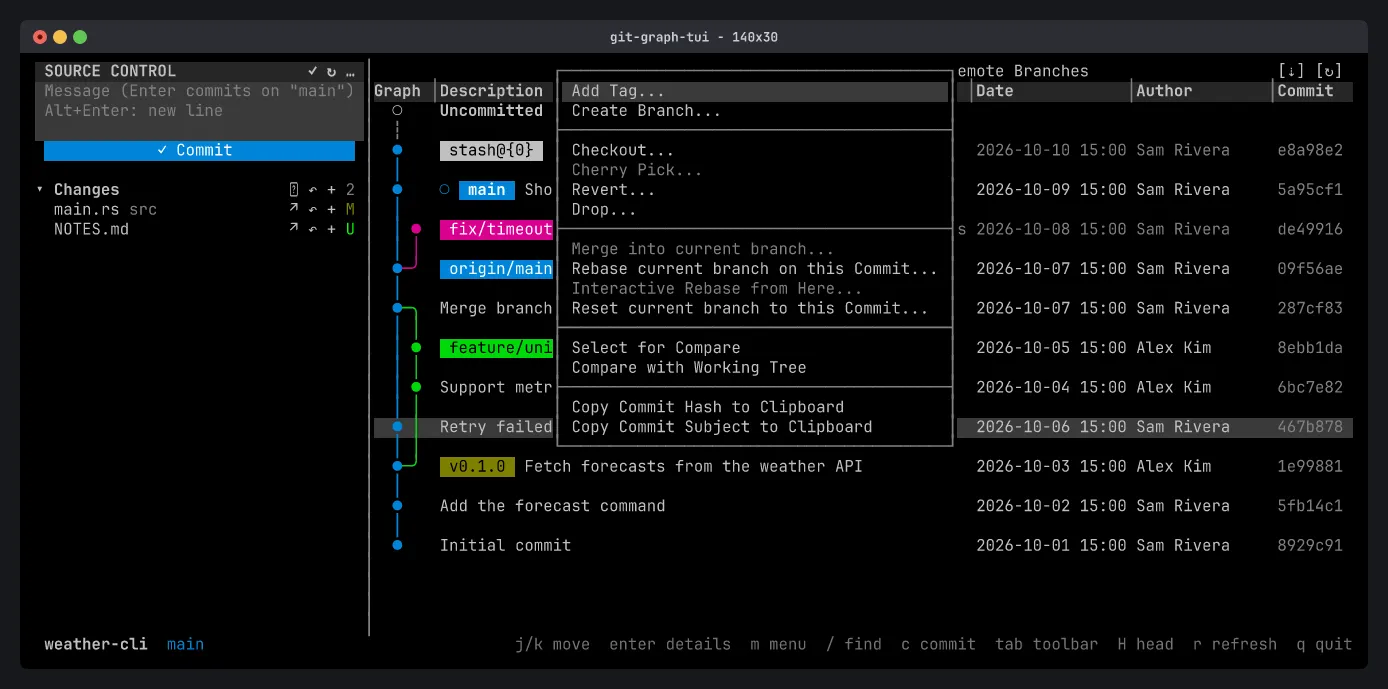Click the Description column header
This screenshot has height=689, width=1388.
point(491,91)
